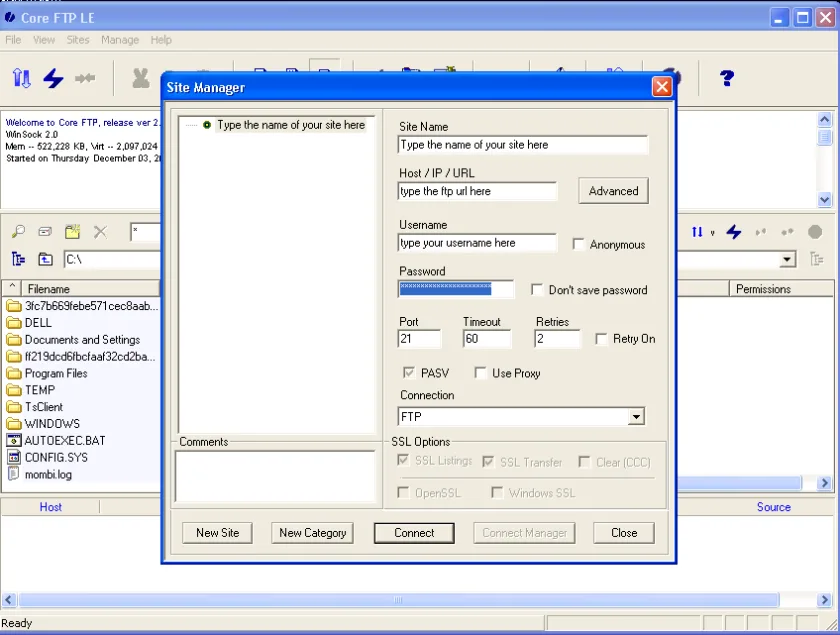The height and width of the screenshot is (635, 840).
Task: Click into the Host / IP / URL field
Action: [x=478, y=191]
